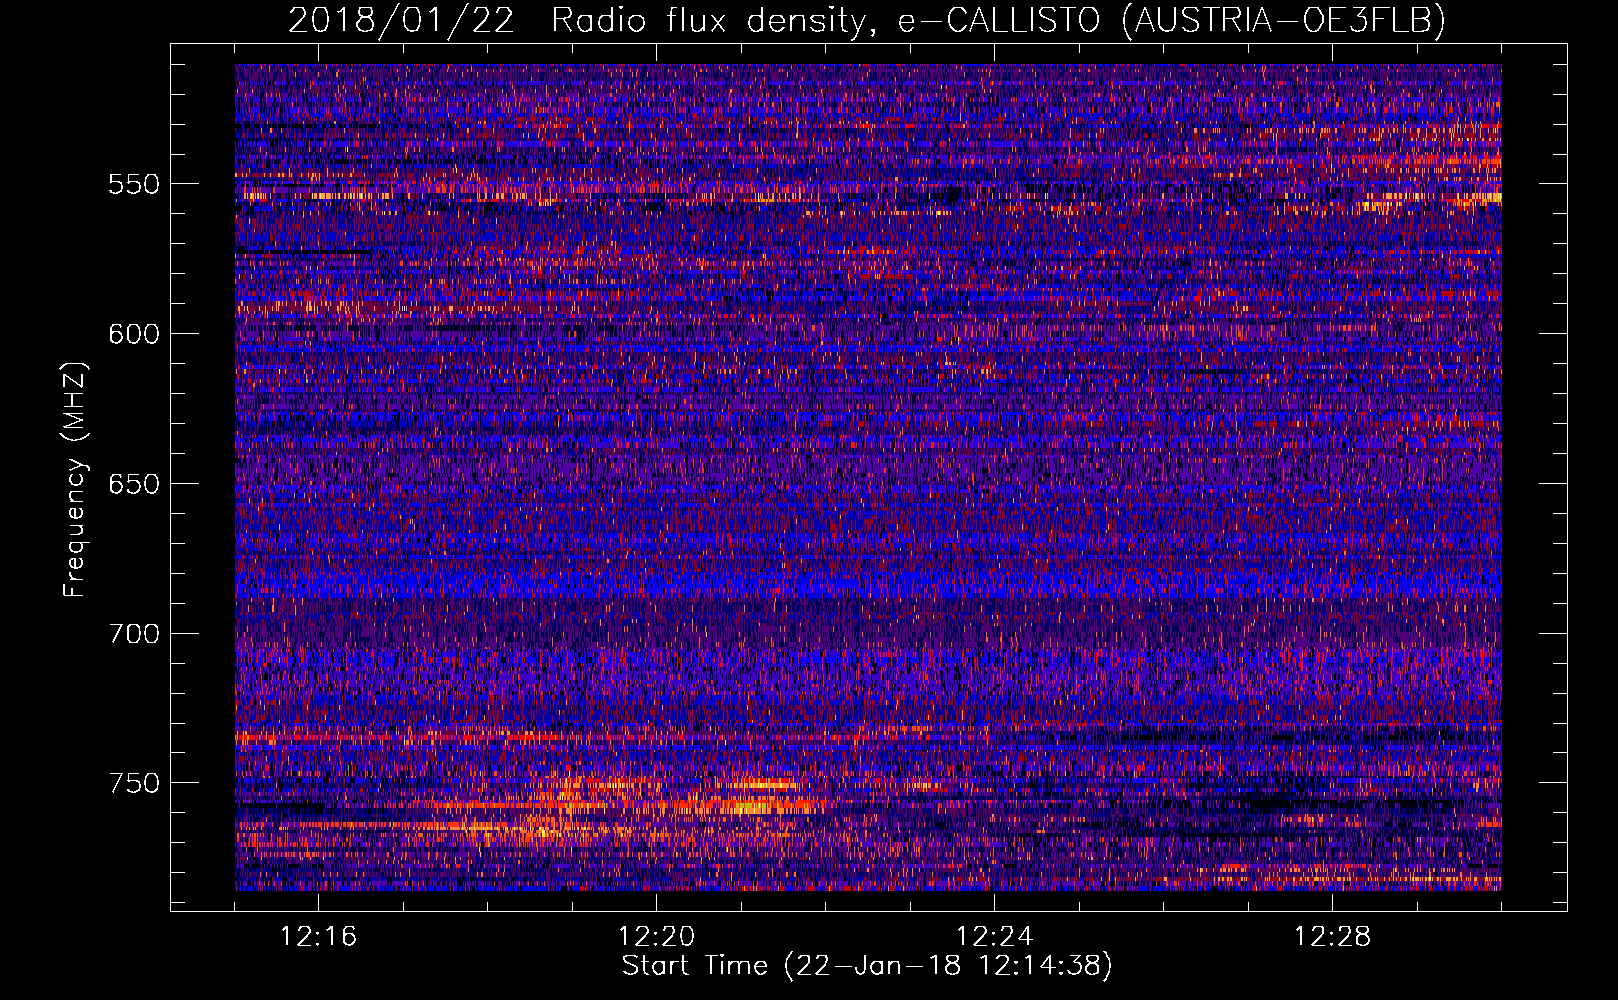Click the '12:20' time axis label
Image resolution: width=1618 pixels, height=1000 pixels.
coord(656,937)
